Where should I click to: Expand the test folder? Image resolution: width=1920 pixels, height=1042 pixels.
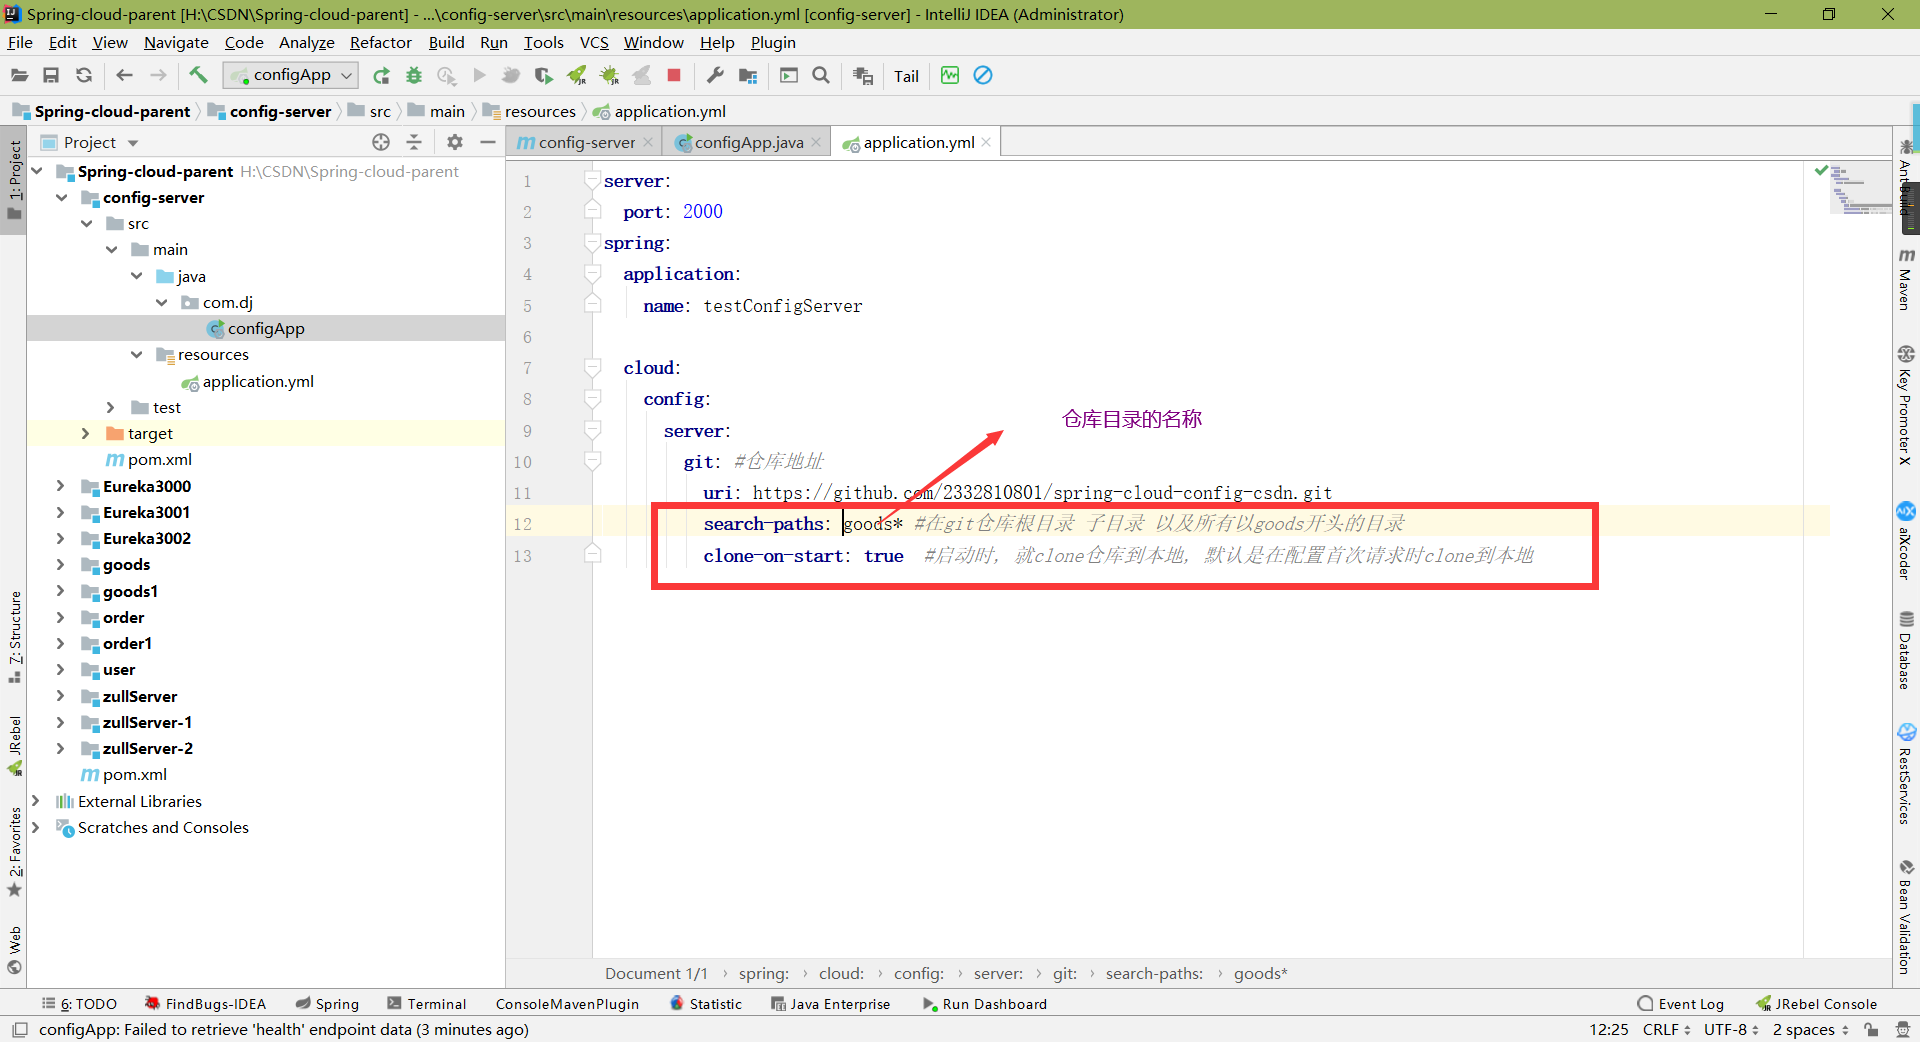coord(111,407)
